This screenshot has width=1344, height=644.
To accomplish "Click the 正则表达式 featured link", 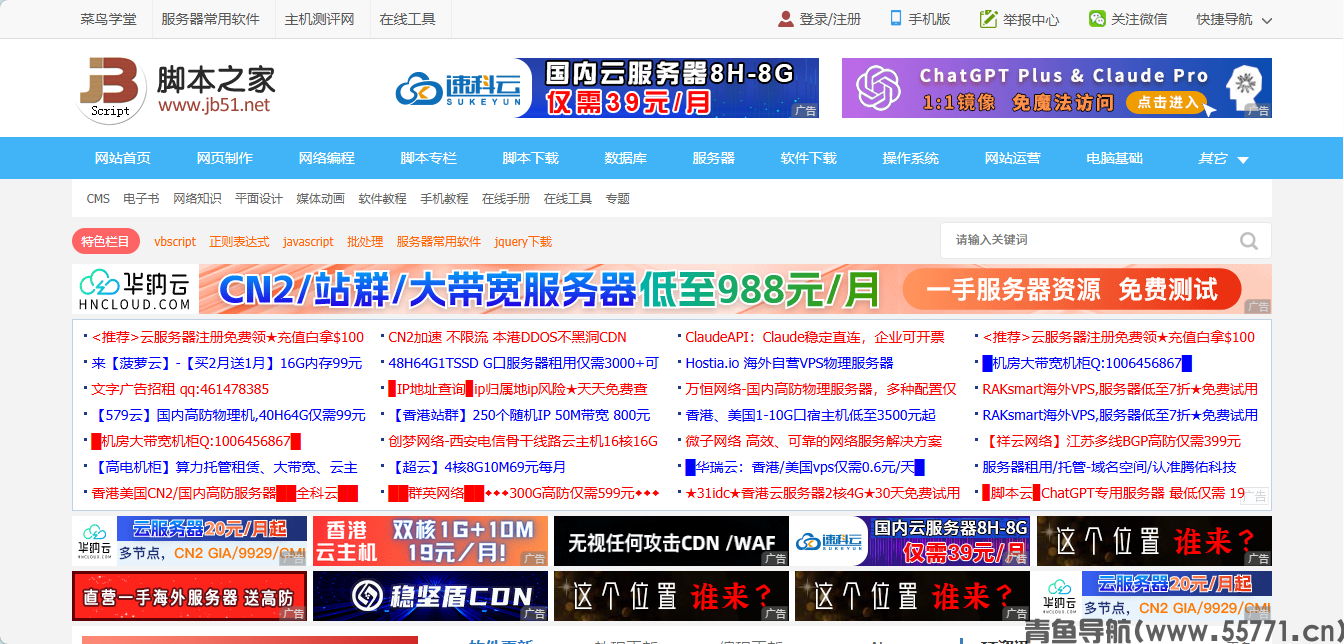I will coord(239,242).
